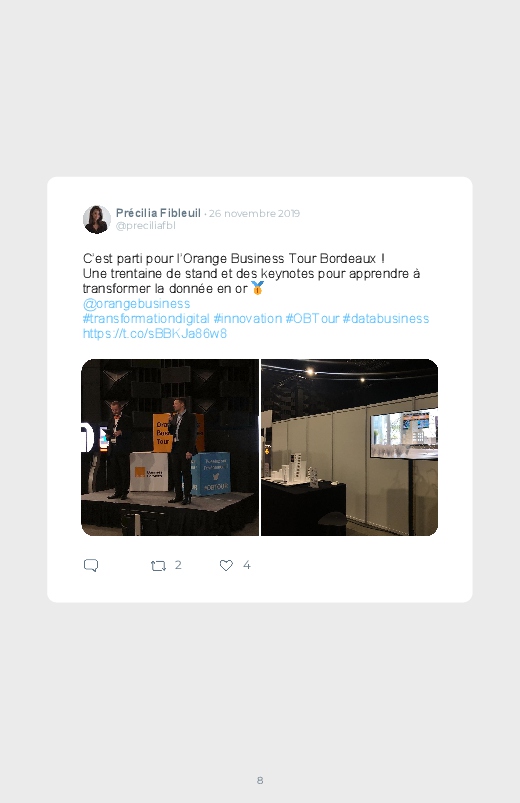Click the tweet text about Orange Business Tour
520x803 pixels.
pos(251,273)
